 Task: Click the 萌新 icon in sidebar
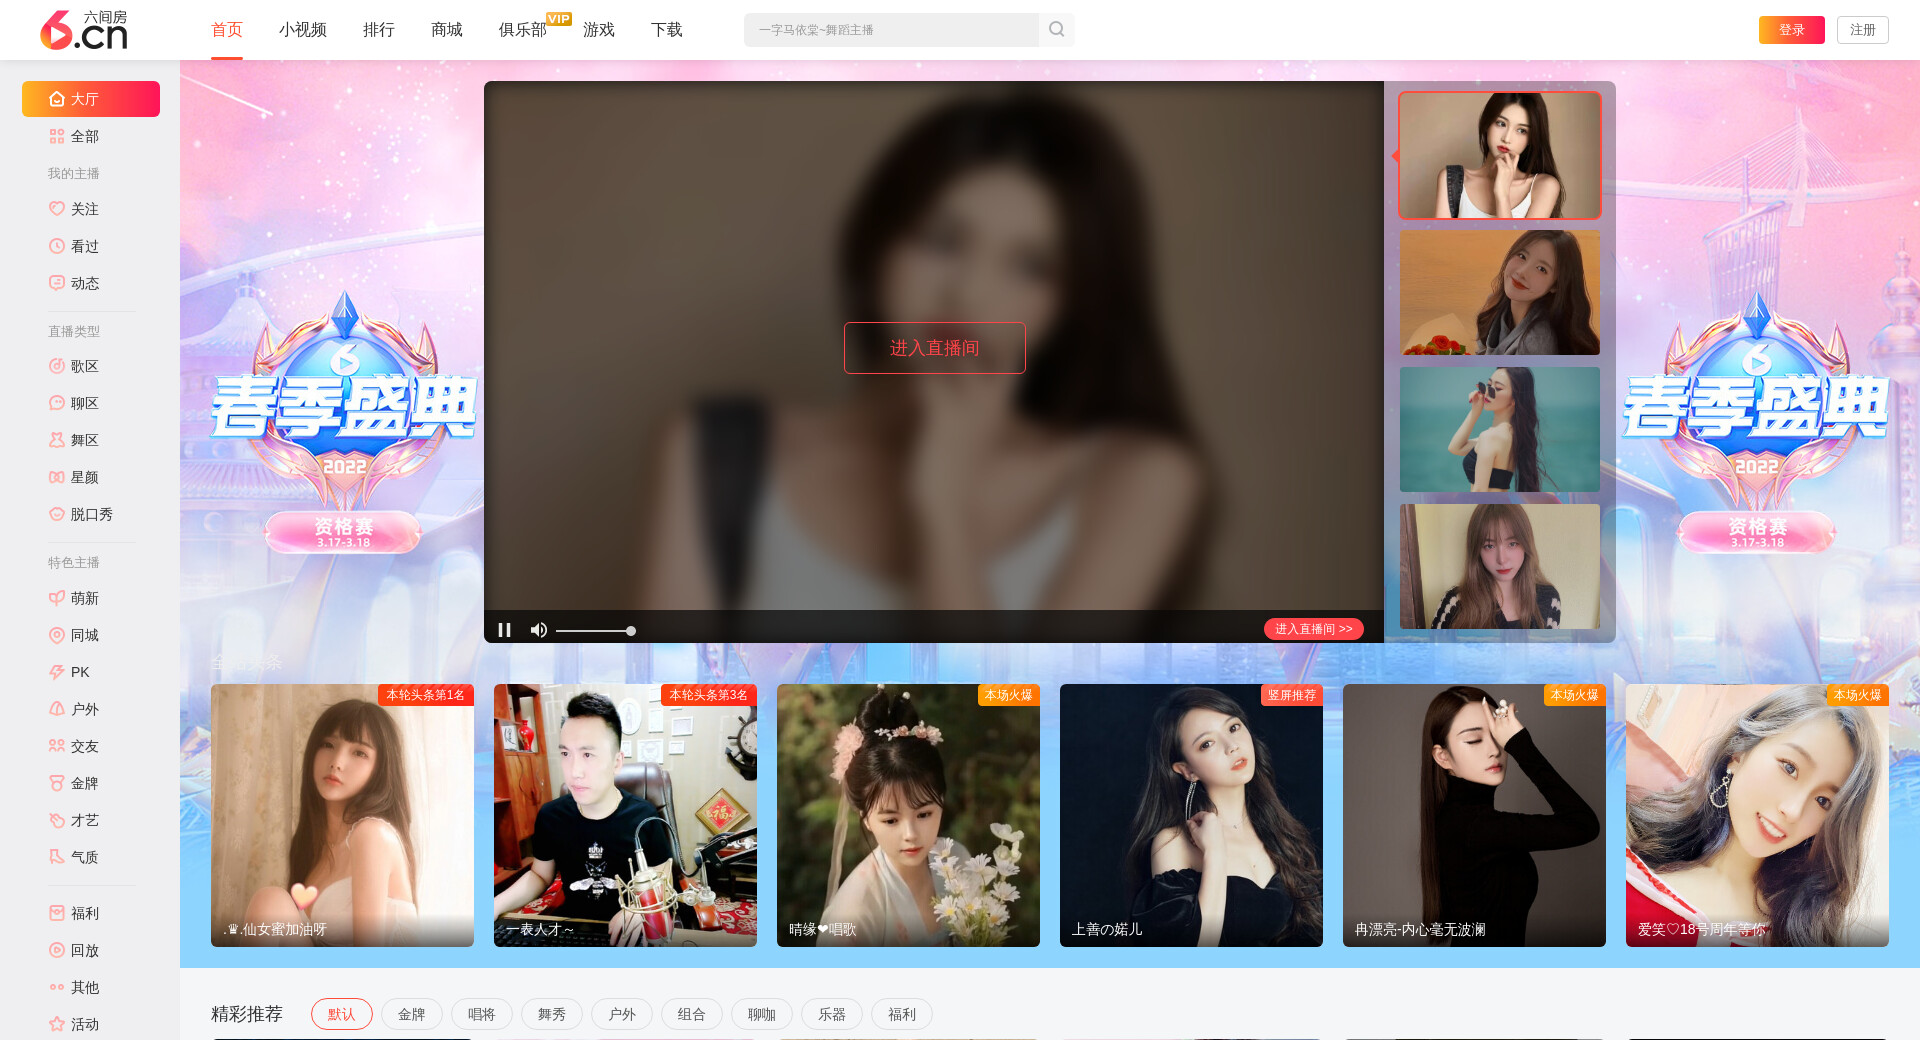coord(57,598)
